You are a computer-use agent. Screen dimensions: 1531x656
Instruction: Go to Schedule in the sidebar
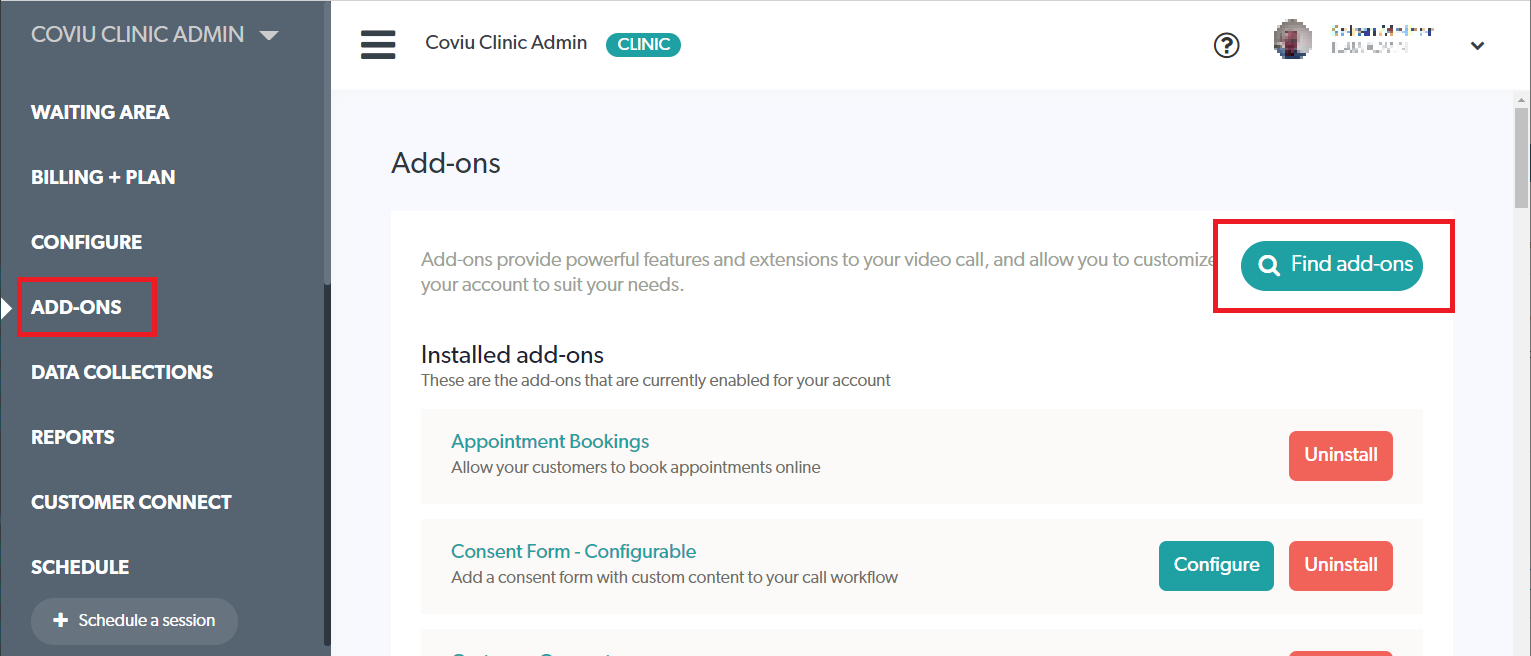[x=80, y=567]
